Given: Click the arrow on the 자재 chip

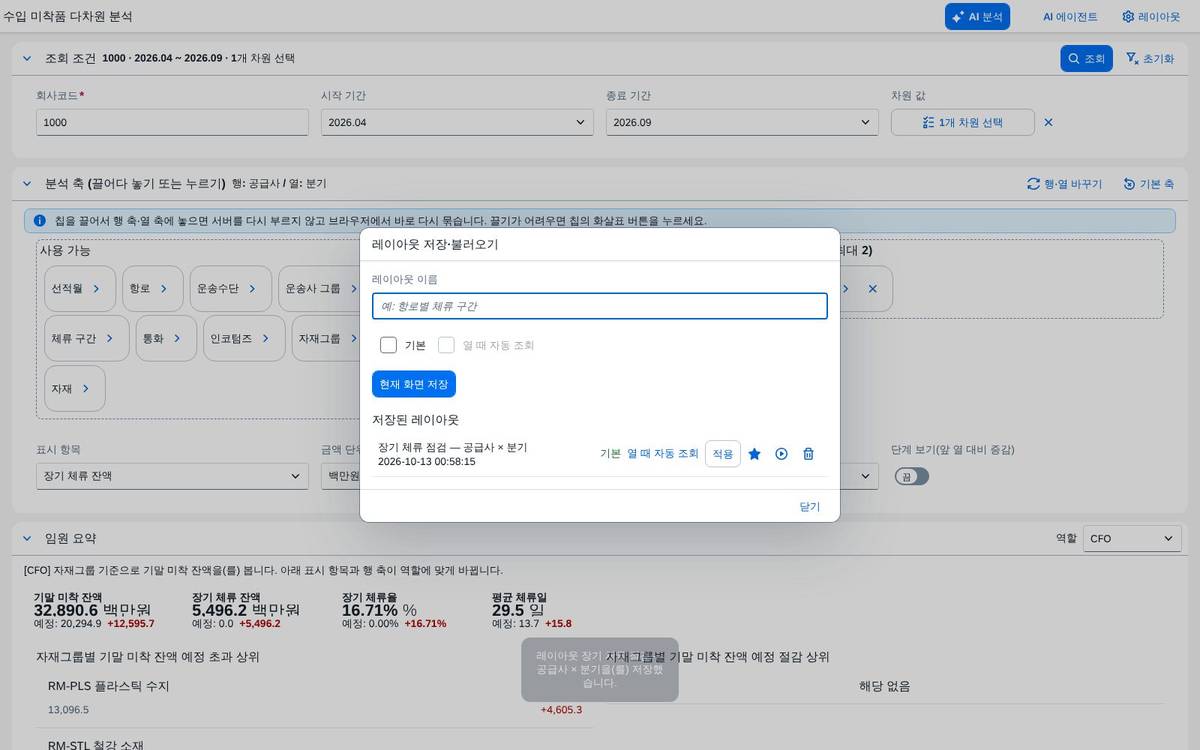Looking at the screenshot, I should 85,388.
